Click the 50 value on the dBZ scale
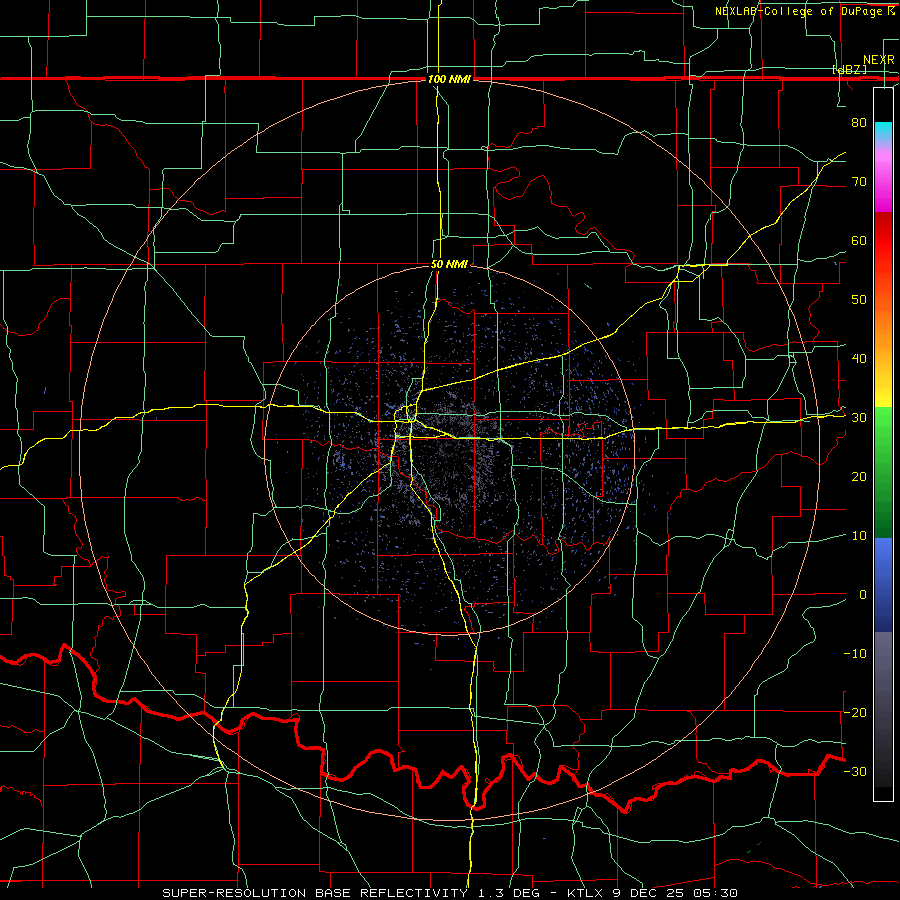This screenshot has height=900, width=900. pyautogui.click(x=859, y=300)
